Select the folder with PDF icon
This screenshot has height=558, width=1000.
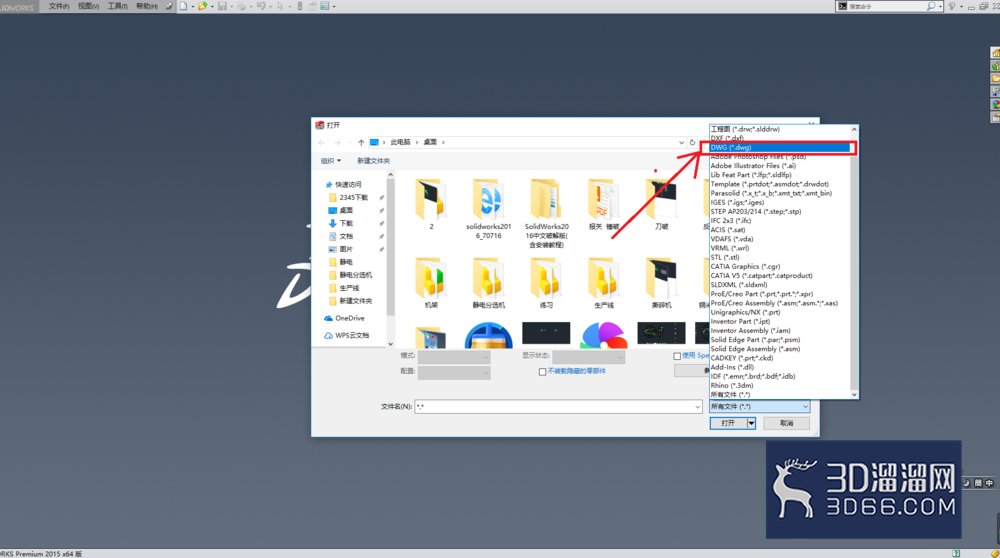click(603, 204)
